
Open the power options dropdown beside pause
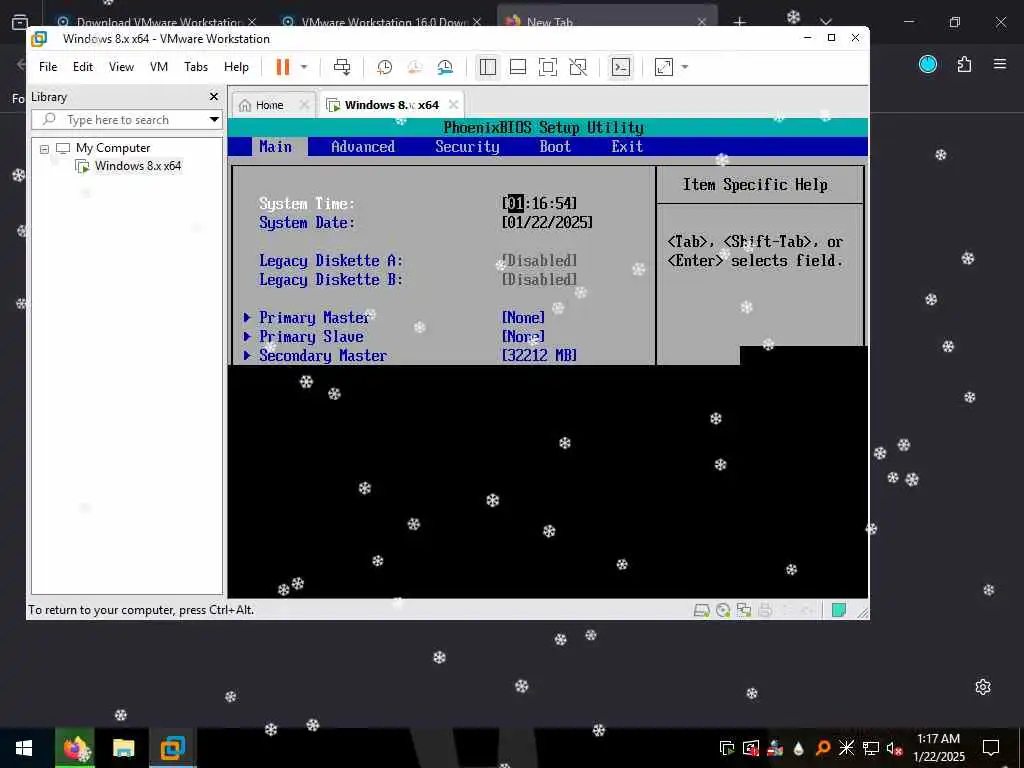[x=304, y=67]
